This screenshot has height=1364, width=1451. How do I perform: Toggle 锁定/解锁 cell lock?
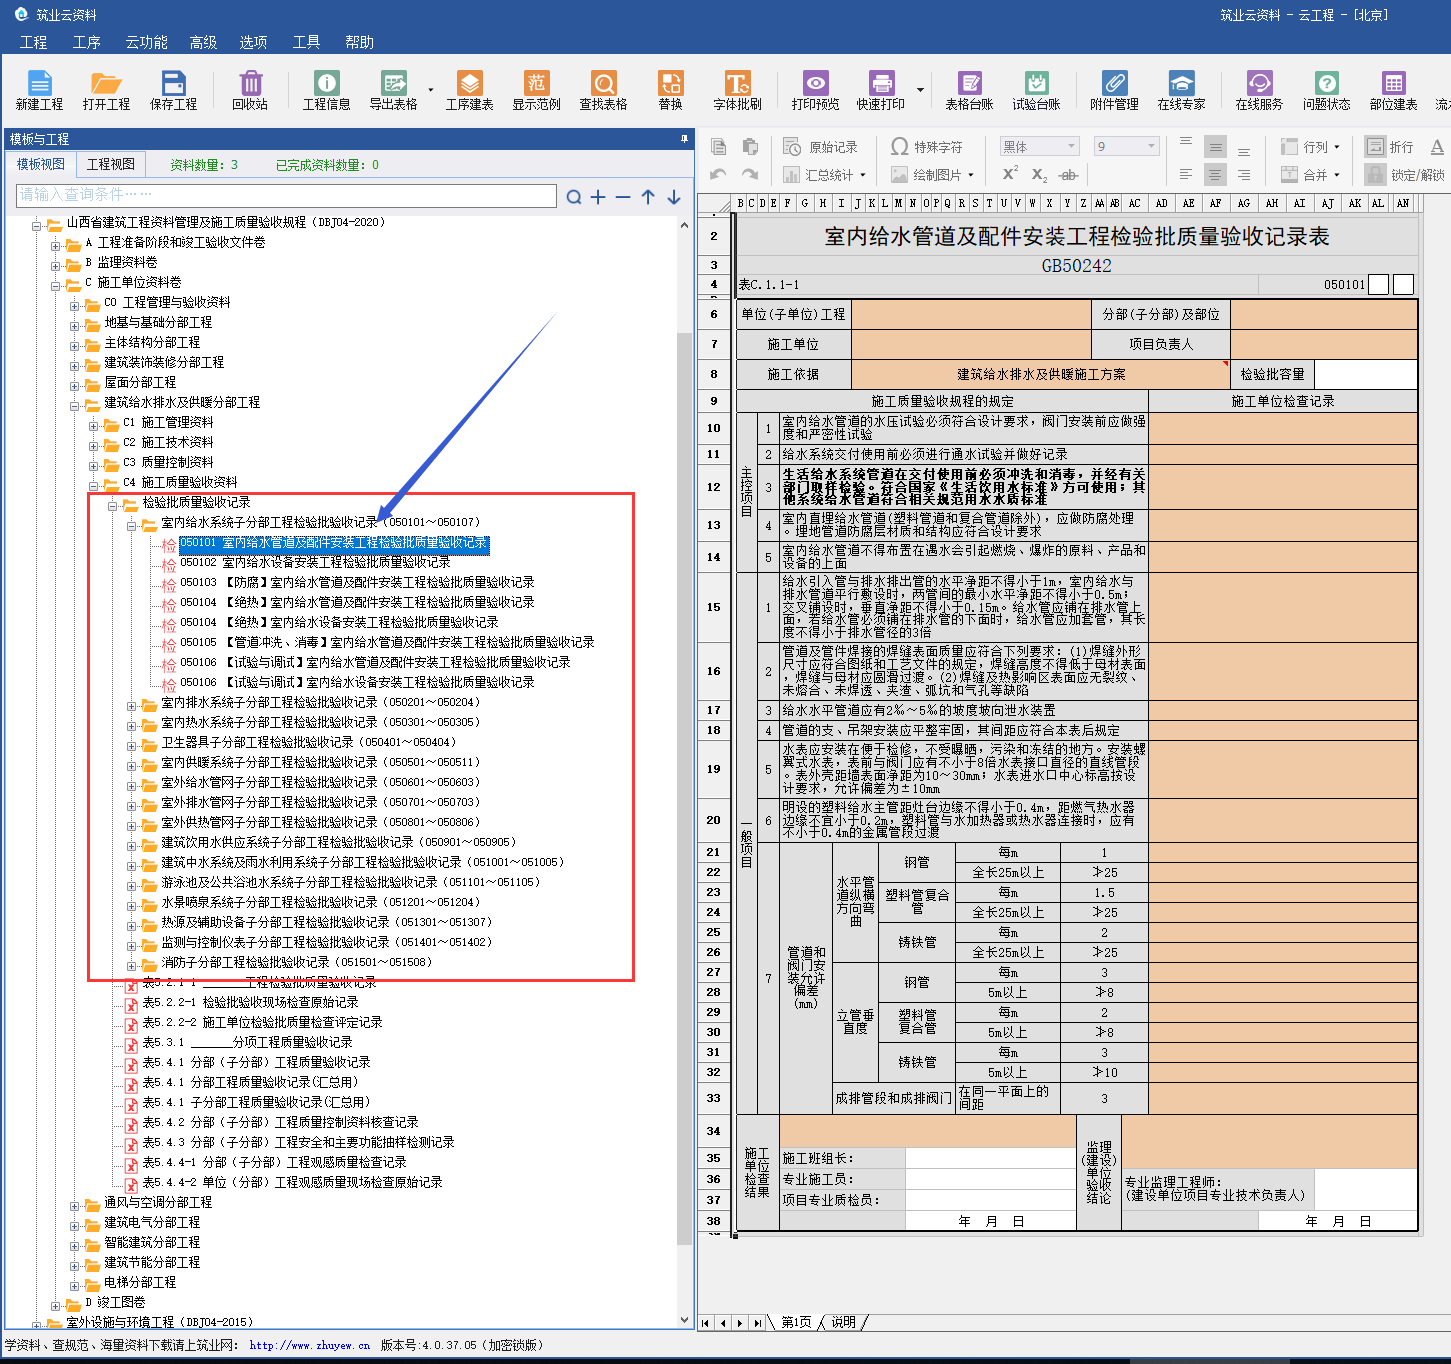click(1405, 174)
